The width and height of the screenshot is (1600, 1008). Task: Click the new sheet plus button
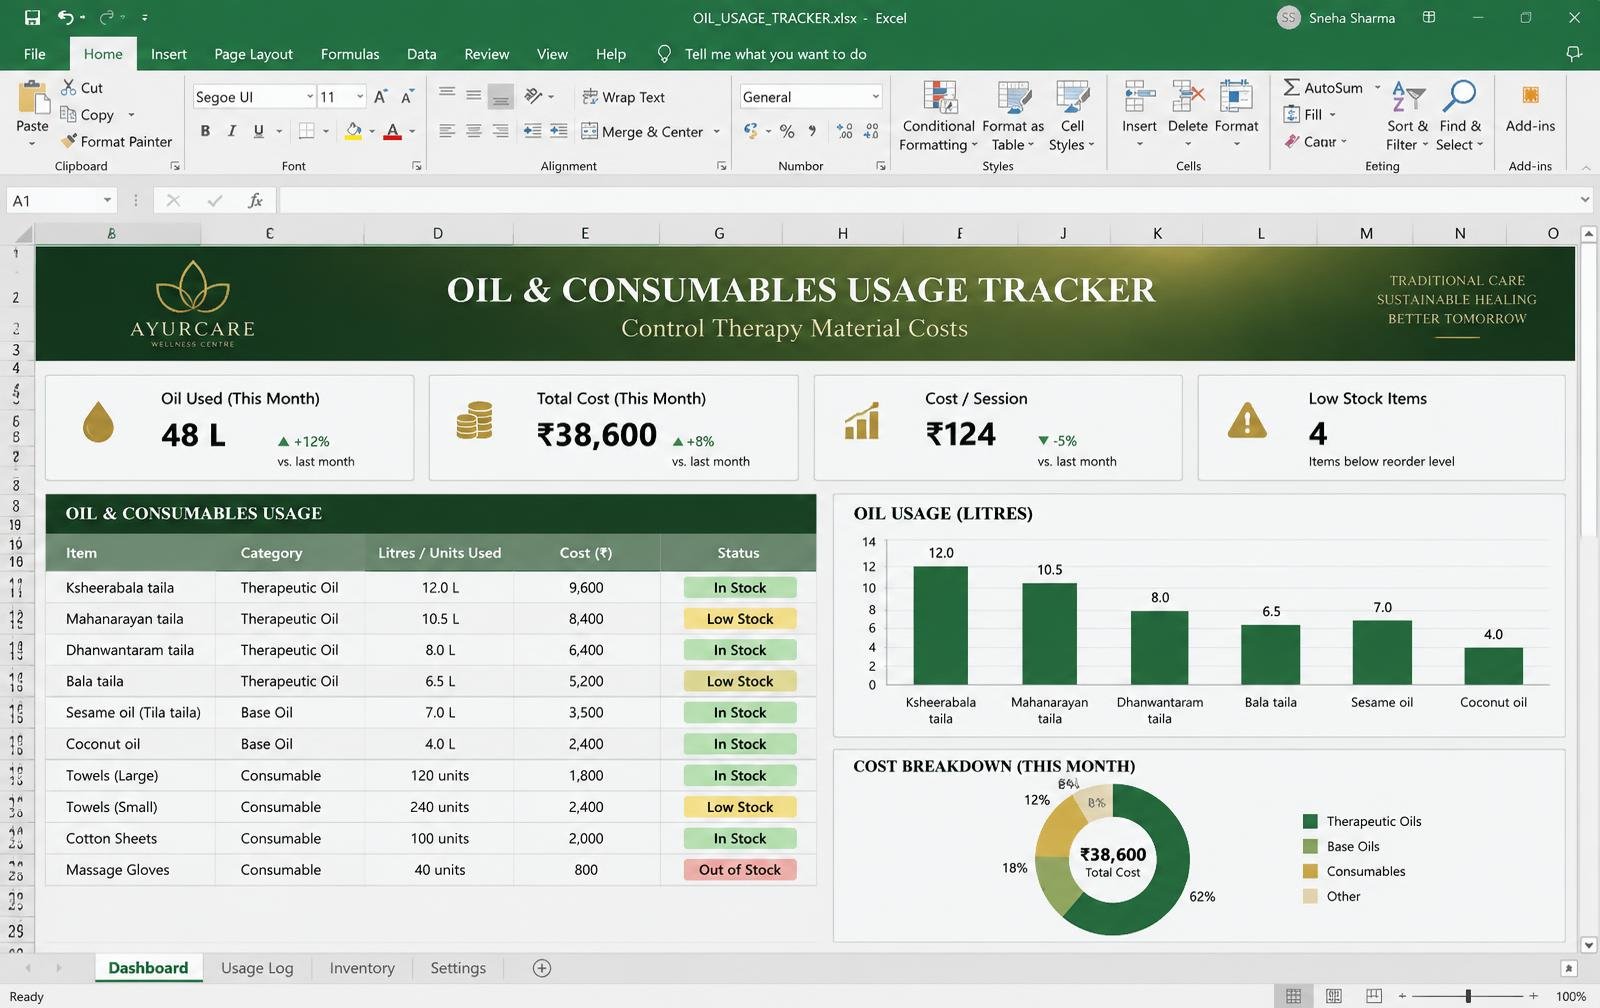pyautogui.click(x=542, y=968)
